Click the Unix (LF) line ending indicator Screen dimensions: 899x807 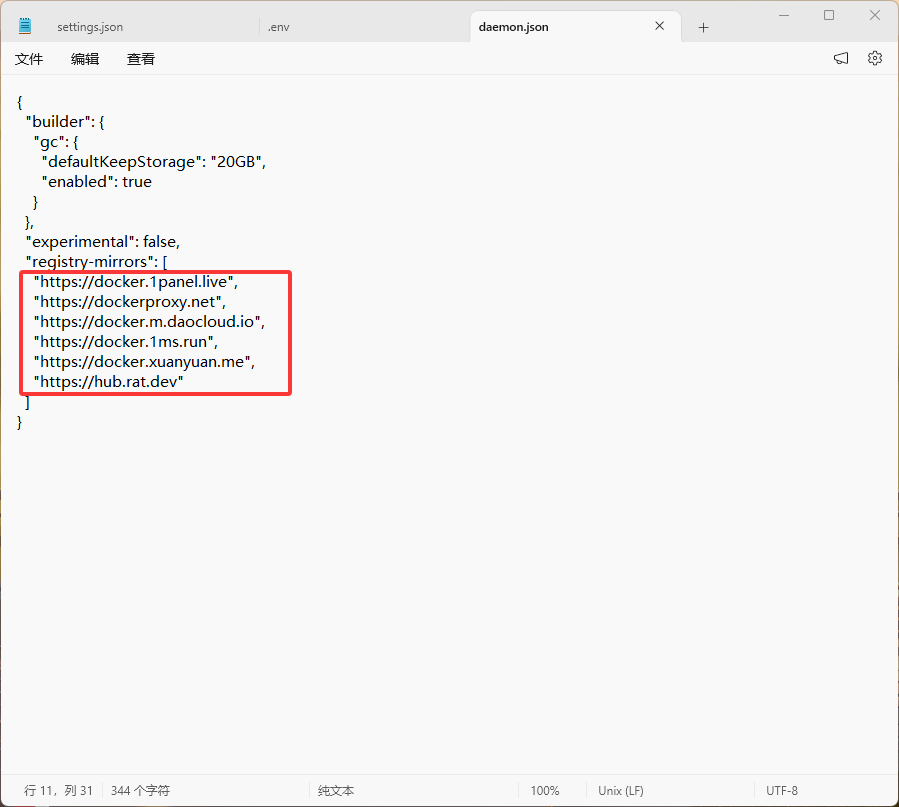tap(620, 790)
